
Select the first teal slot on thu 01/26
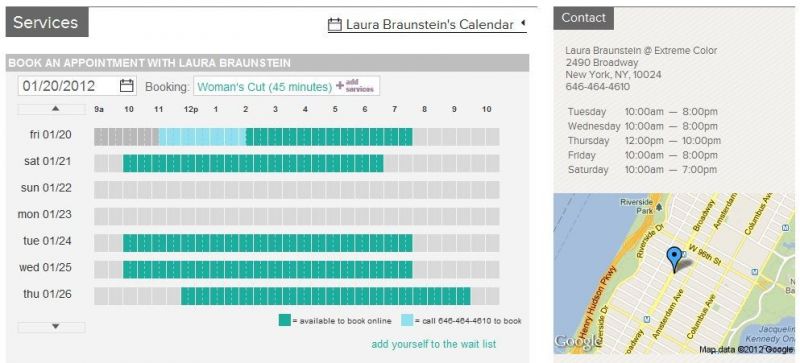click(x=188, y=296)
